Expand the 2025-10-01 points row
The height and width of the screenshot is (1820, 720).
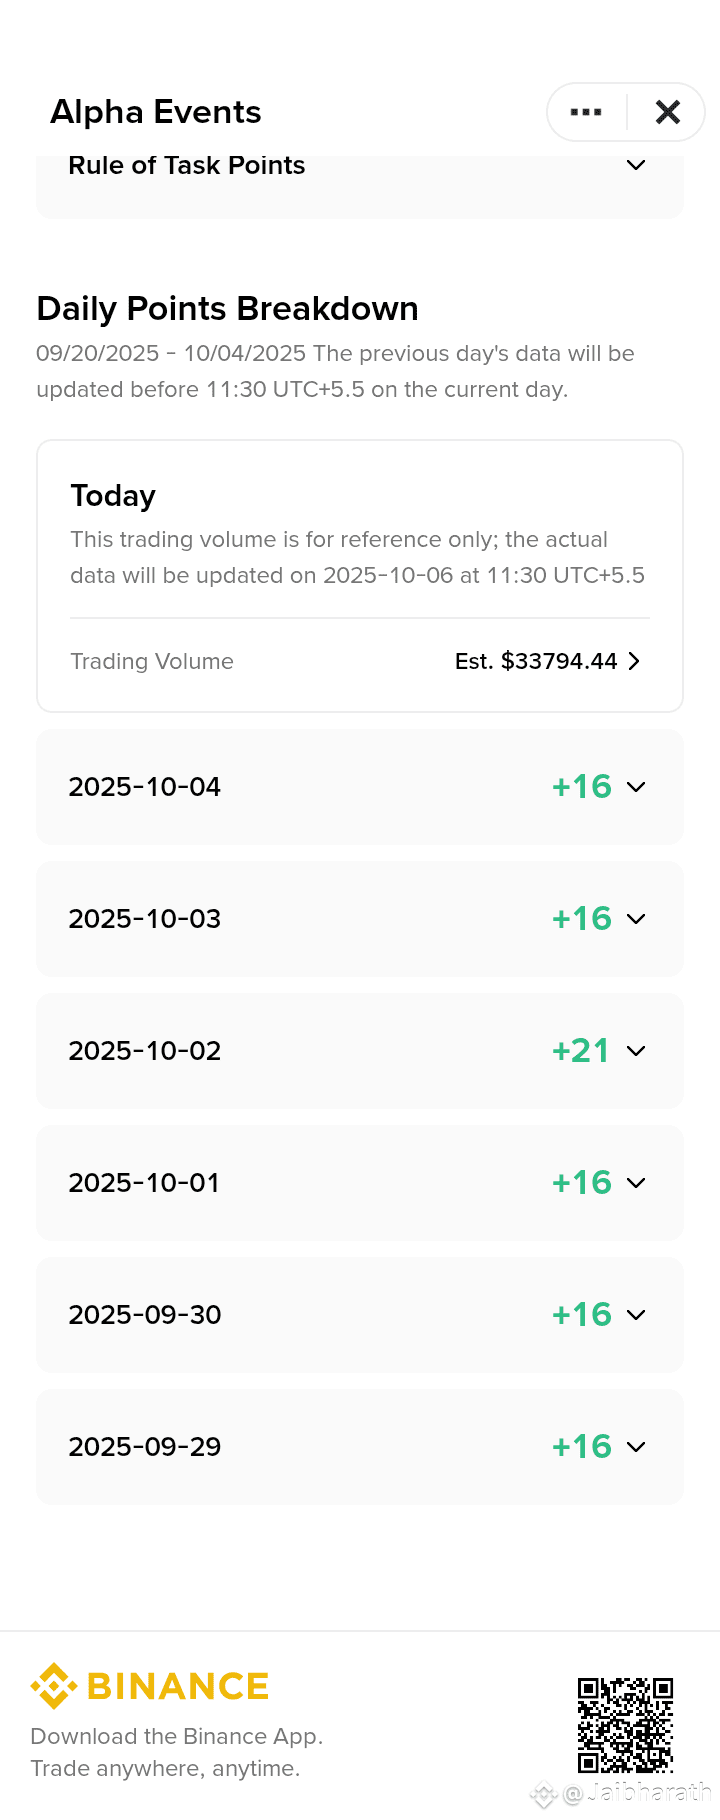[x=360, y=1183]
